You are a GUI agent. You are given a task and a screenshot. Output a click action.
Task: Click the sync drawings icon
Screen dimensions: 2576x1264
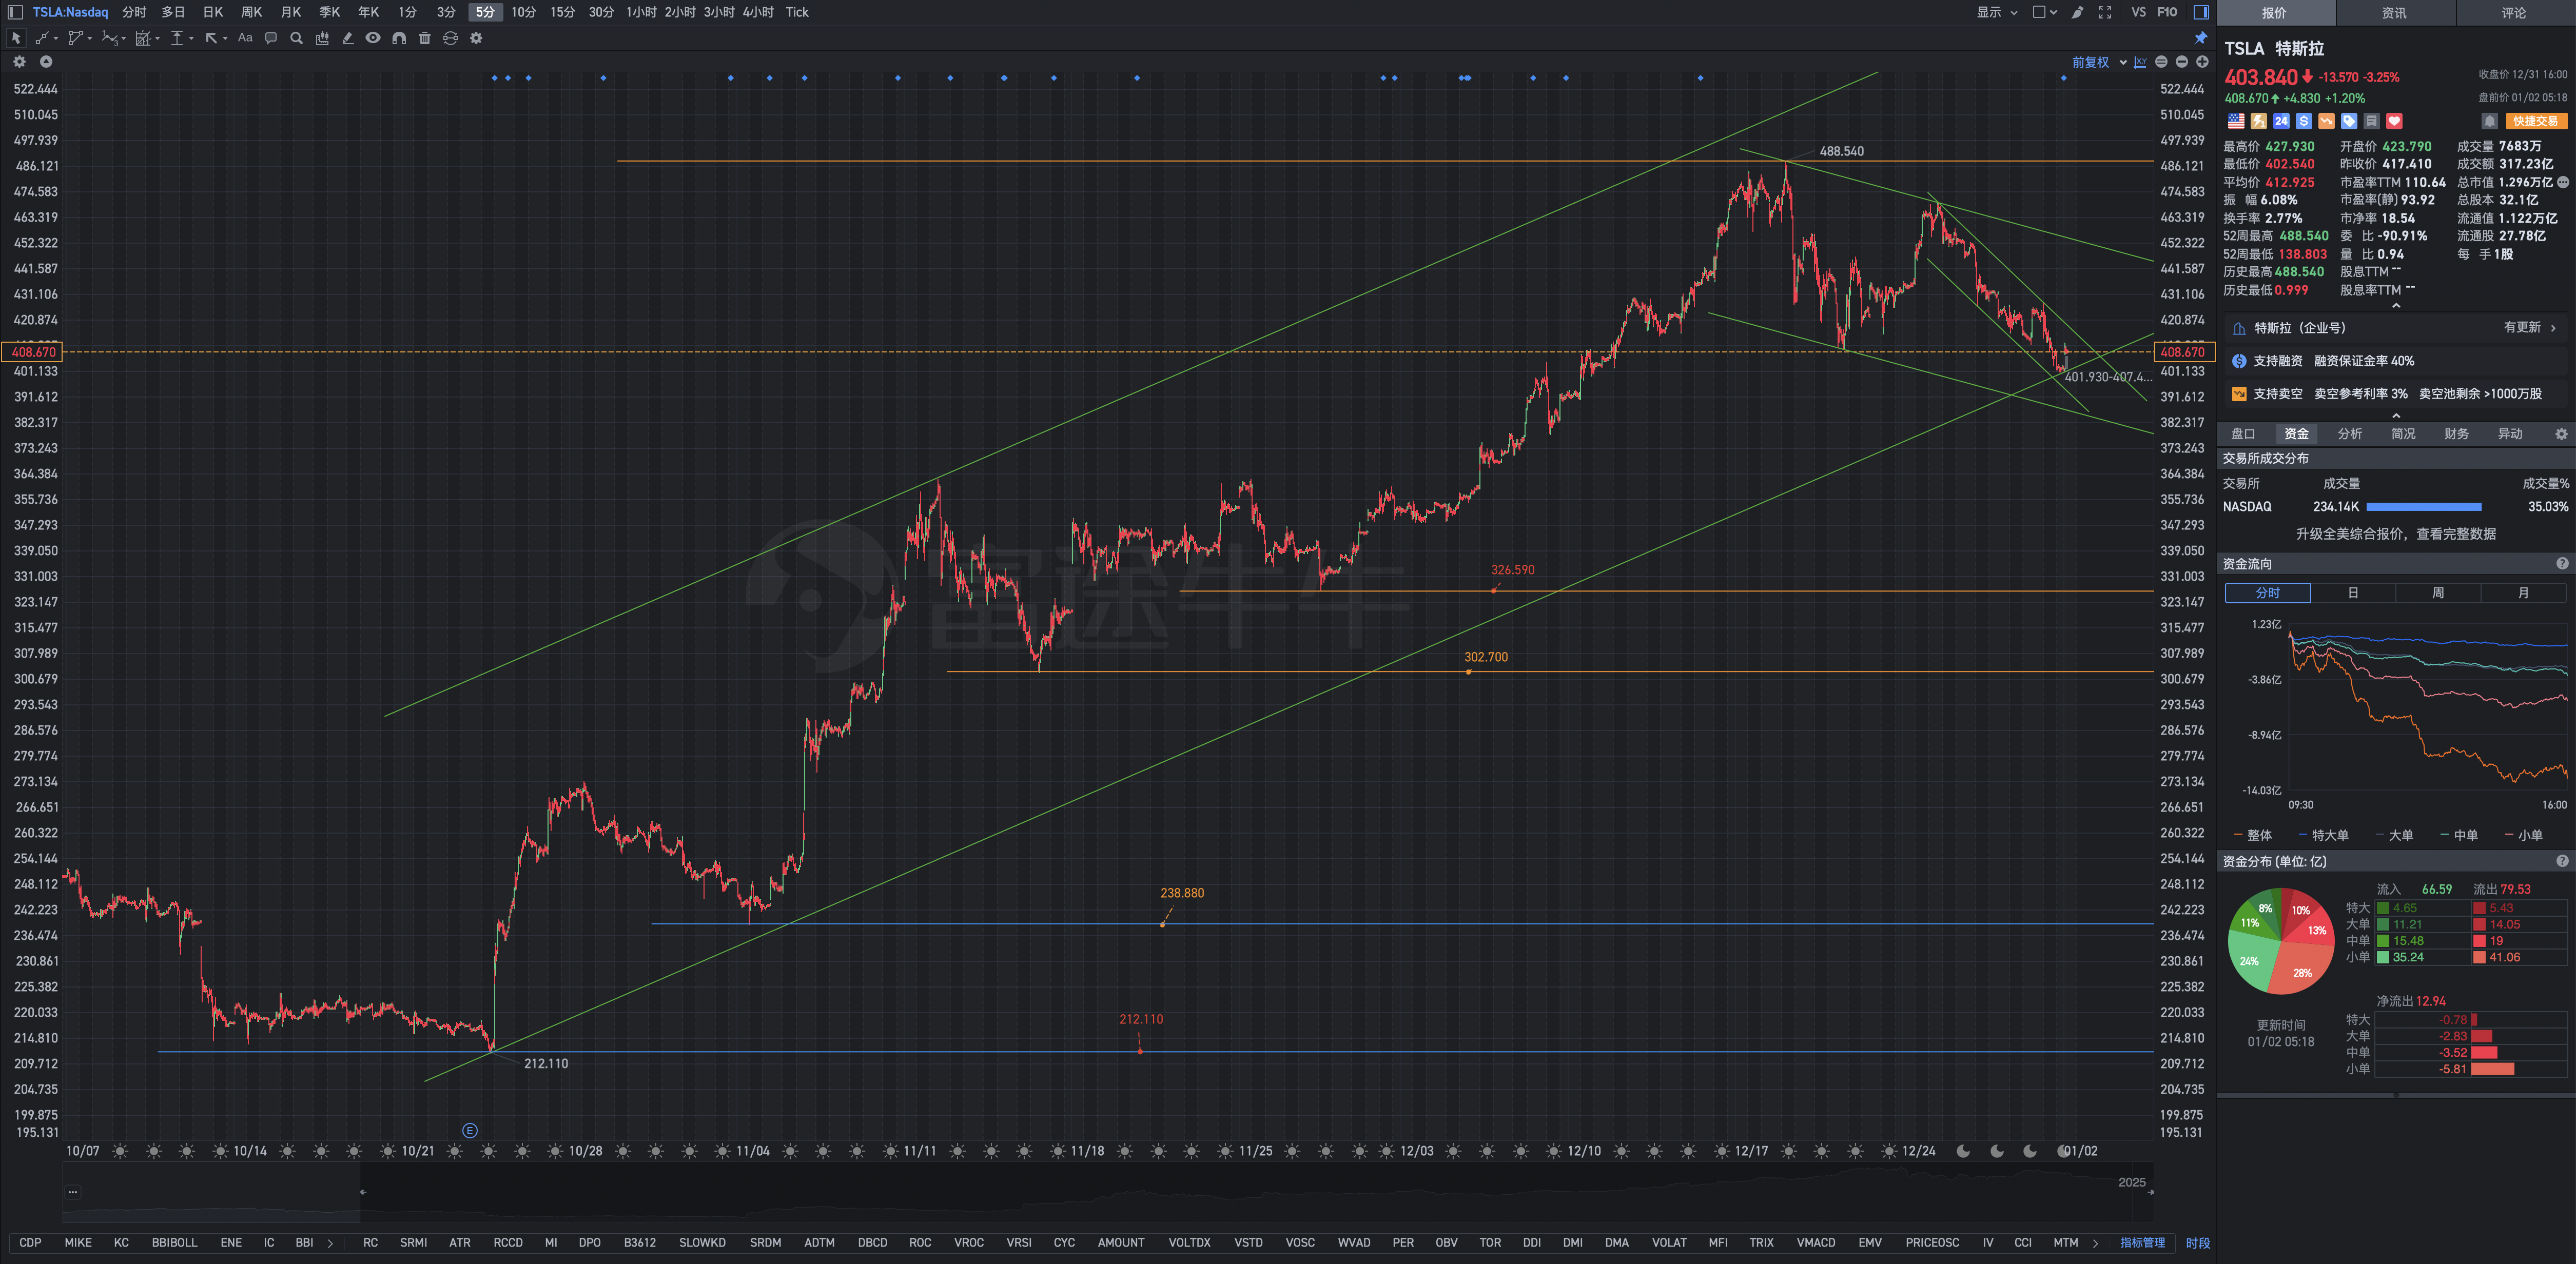[450, 38]
